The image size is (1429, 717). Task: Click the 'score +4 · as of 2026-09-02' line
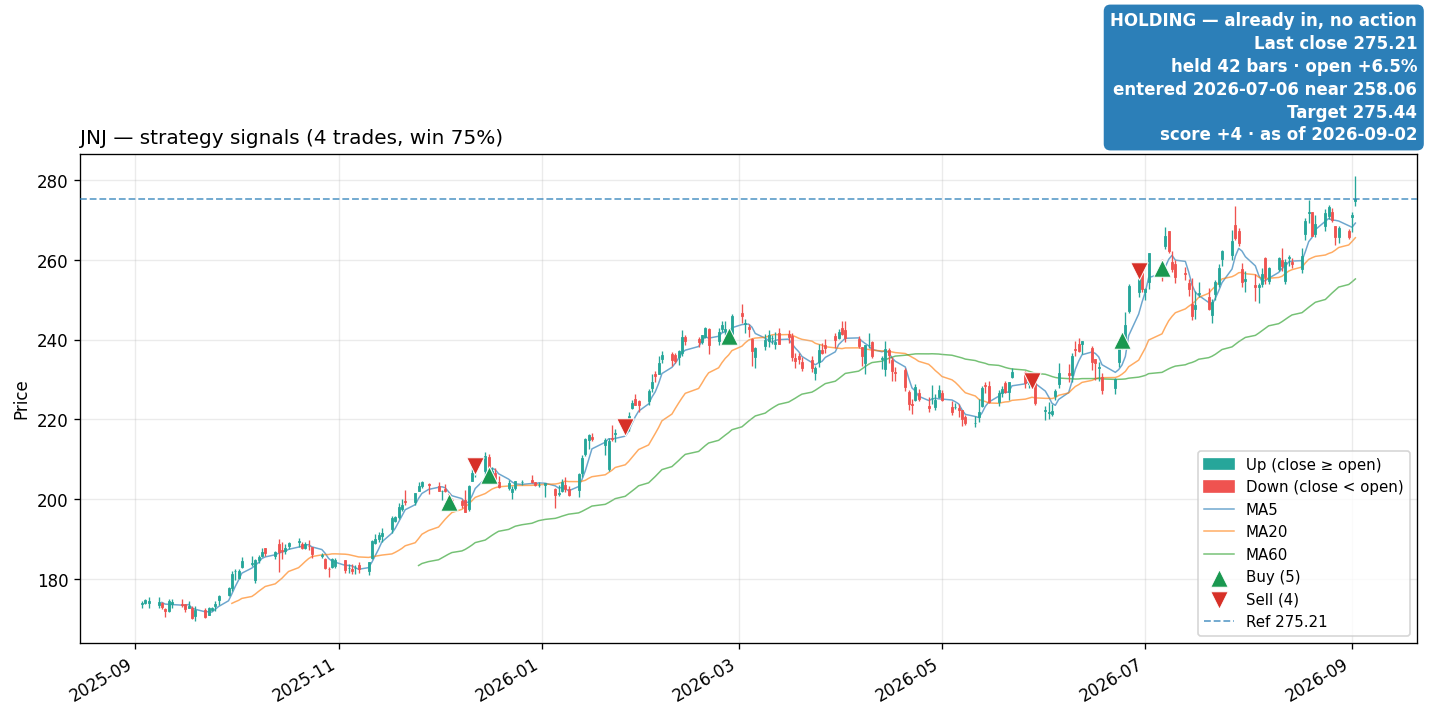coord(1288,134)
